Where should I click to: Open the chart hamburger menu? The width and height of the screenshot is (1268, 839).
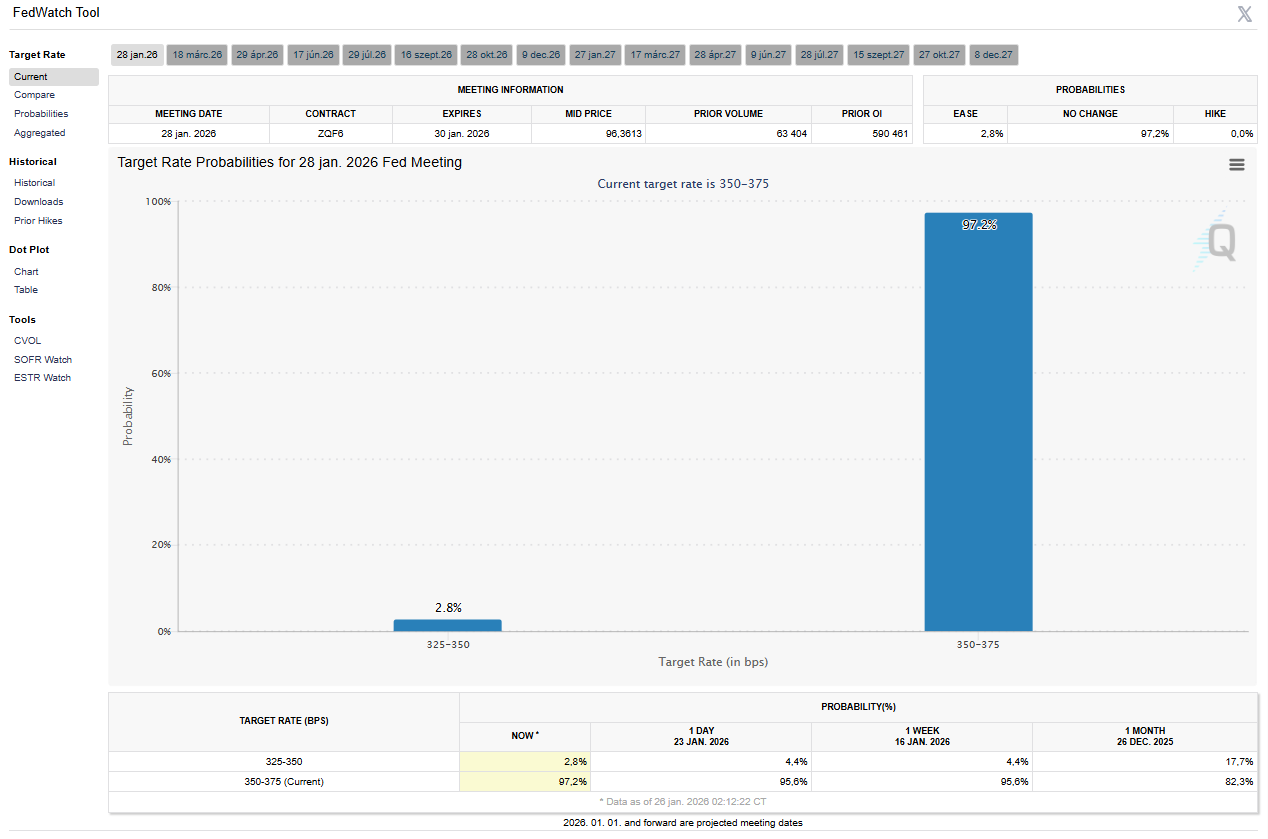point(1236,165)
